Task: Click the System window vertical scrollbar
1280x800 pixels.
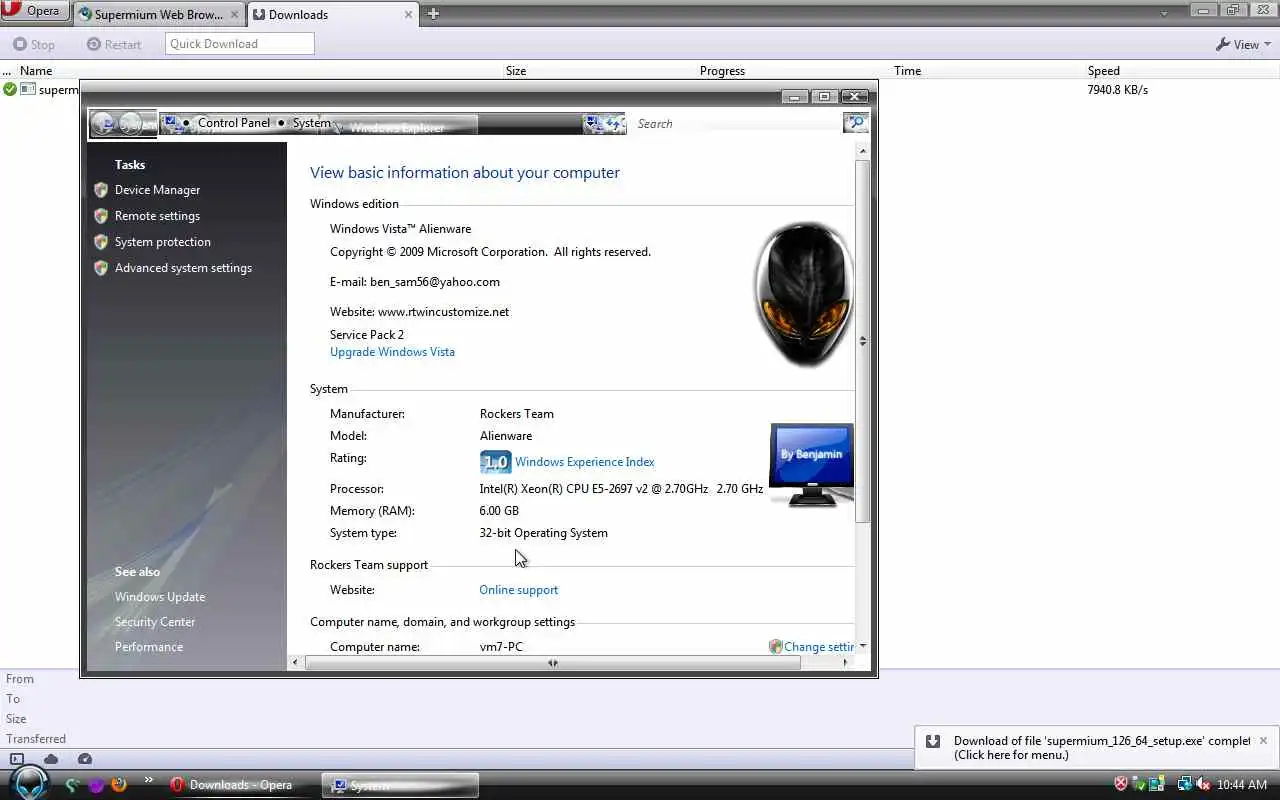Action: pos(863,340)
